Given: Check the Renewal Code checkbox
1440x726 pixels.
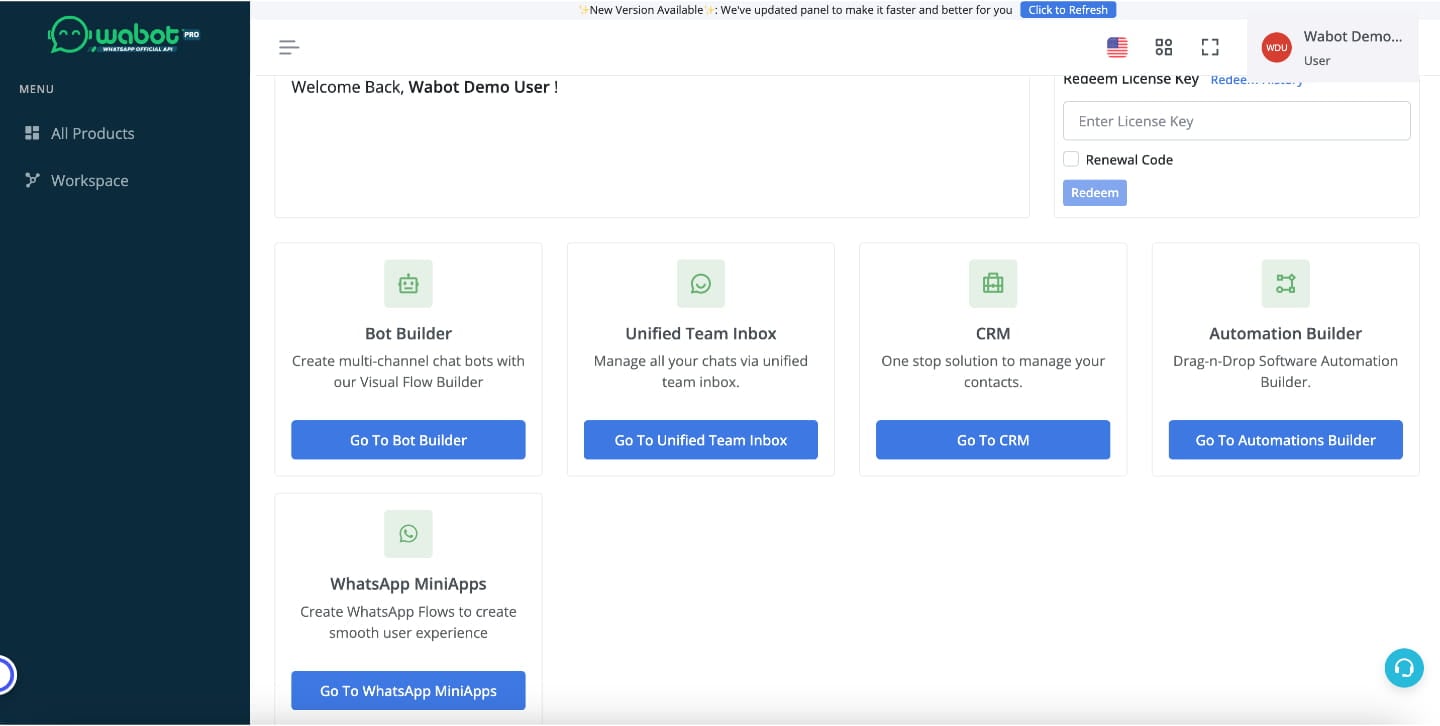Looking at the screenshot, I should pos(1071,159).
